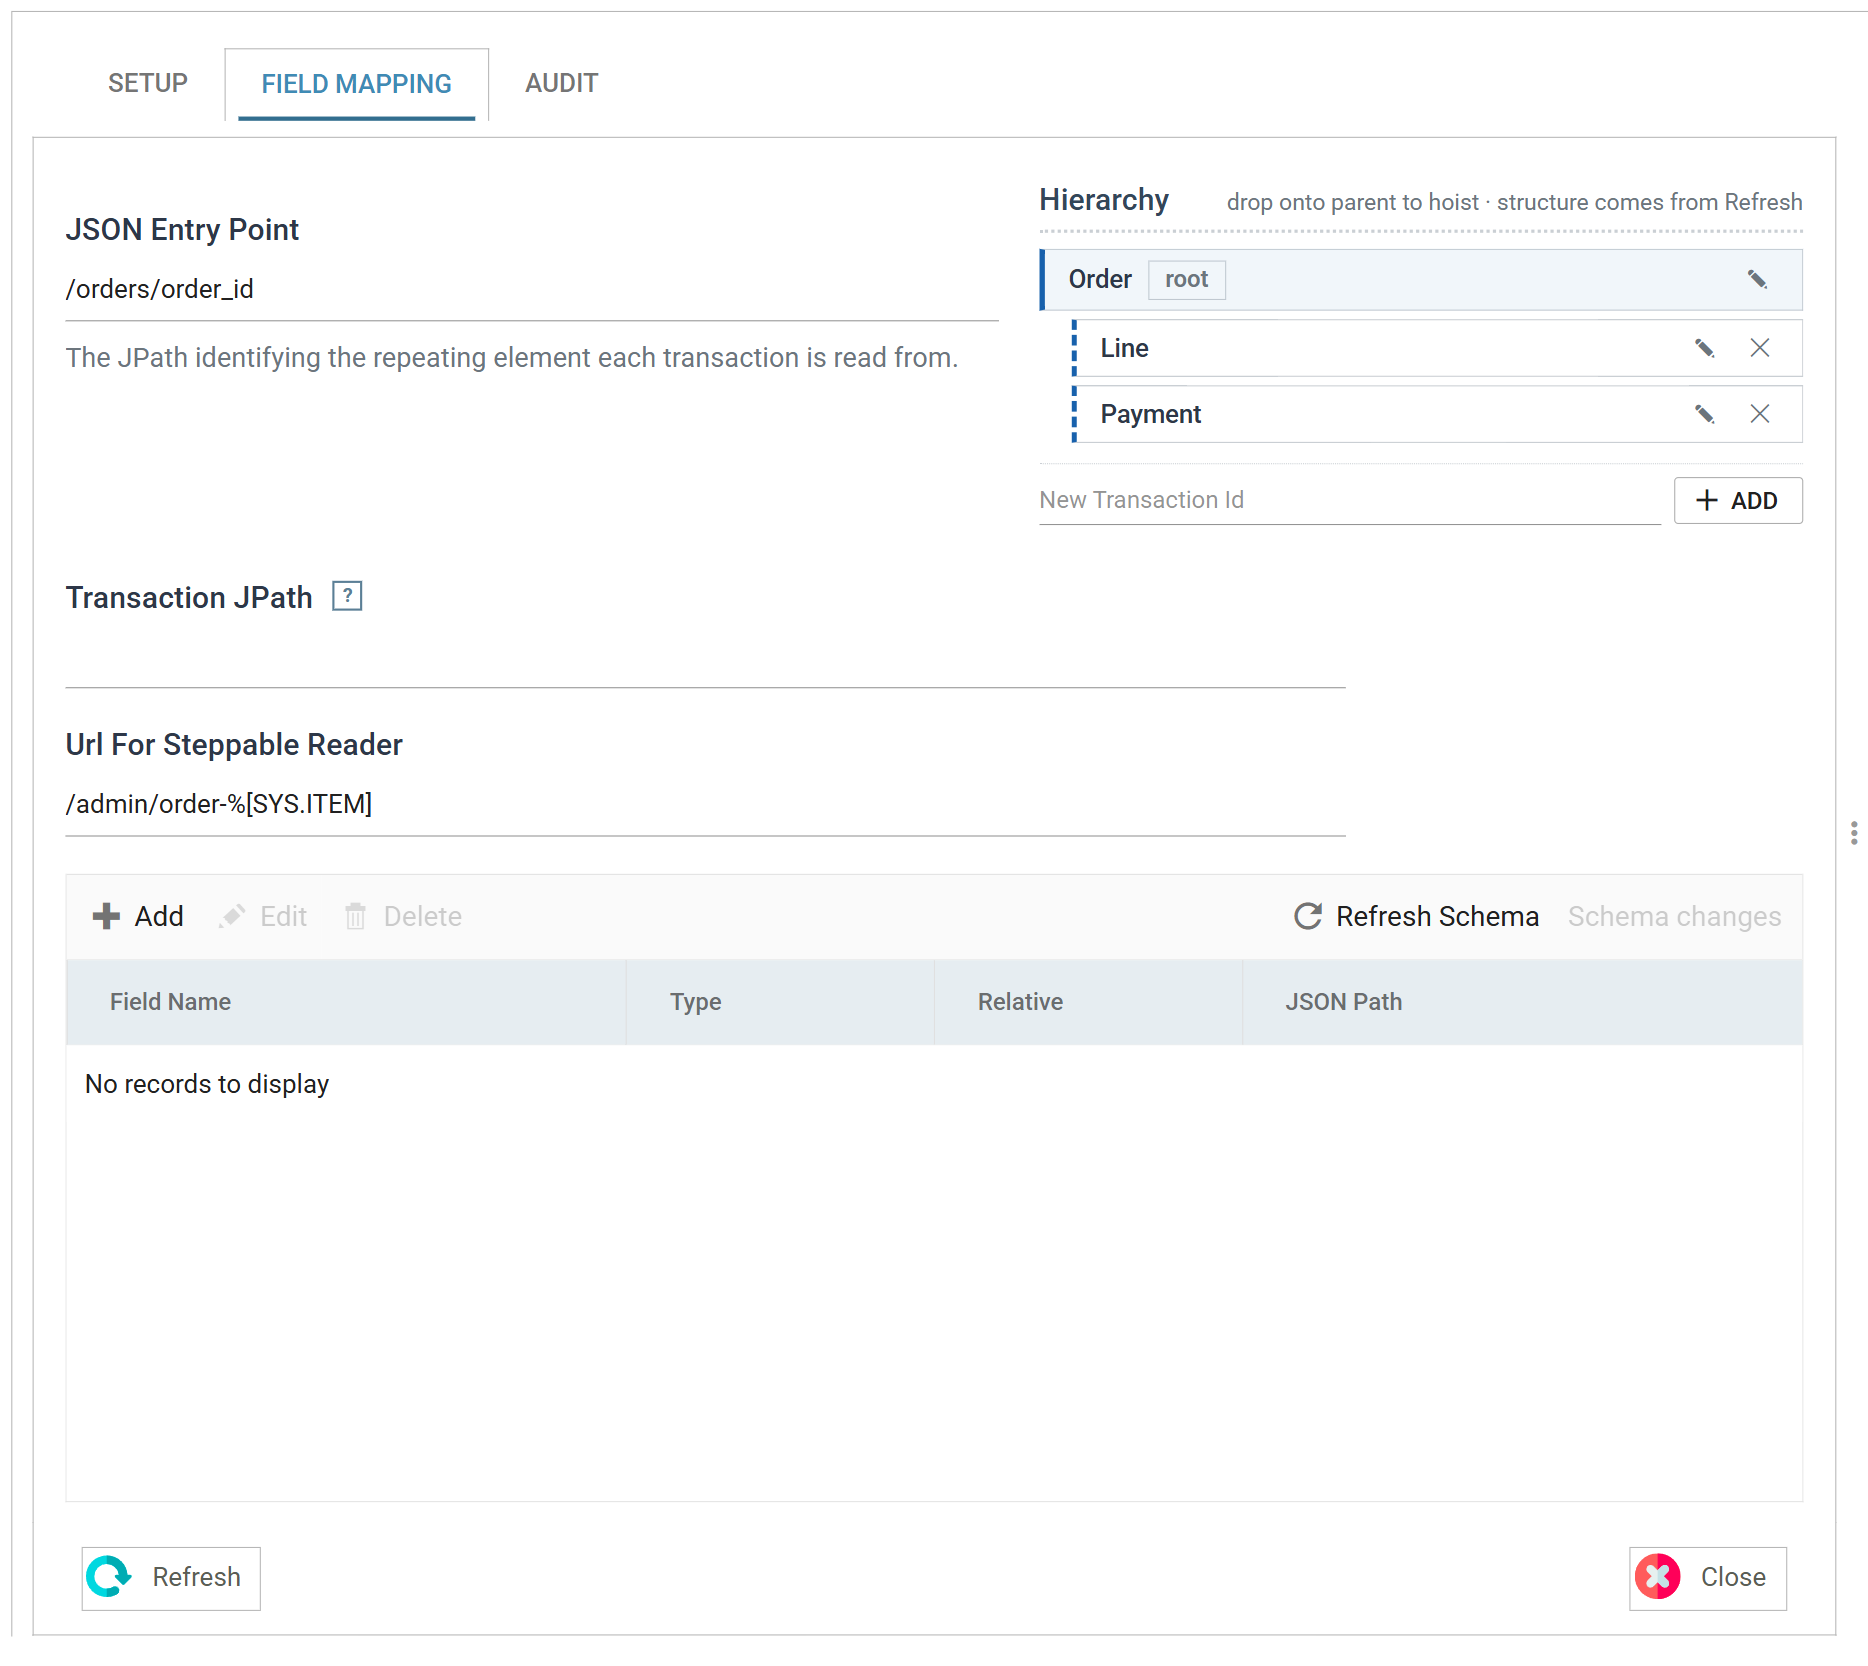Remove the Payment transaction with X icon
The height and width of the screenshot is (1666, 1868).
(x=1760, y=414)
